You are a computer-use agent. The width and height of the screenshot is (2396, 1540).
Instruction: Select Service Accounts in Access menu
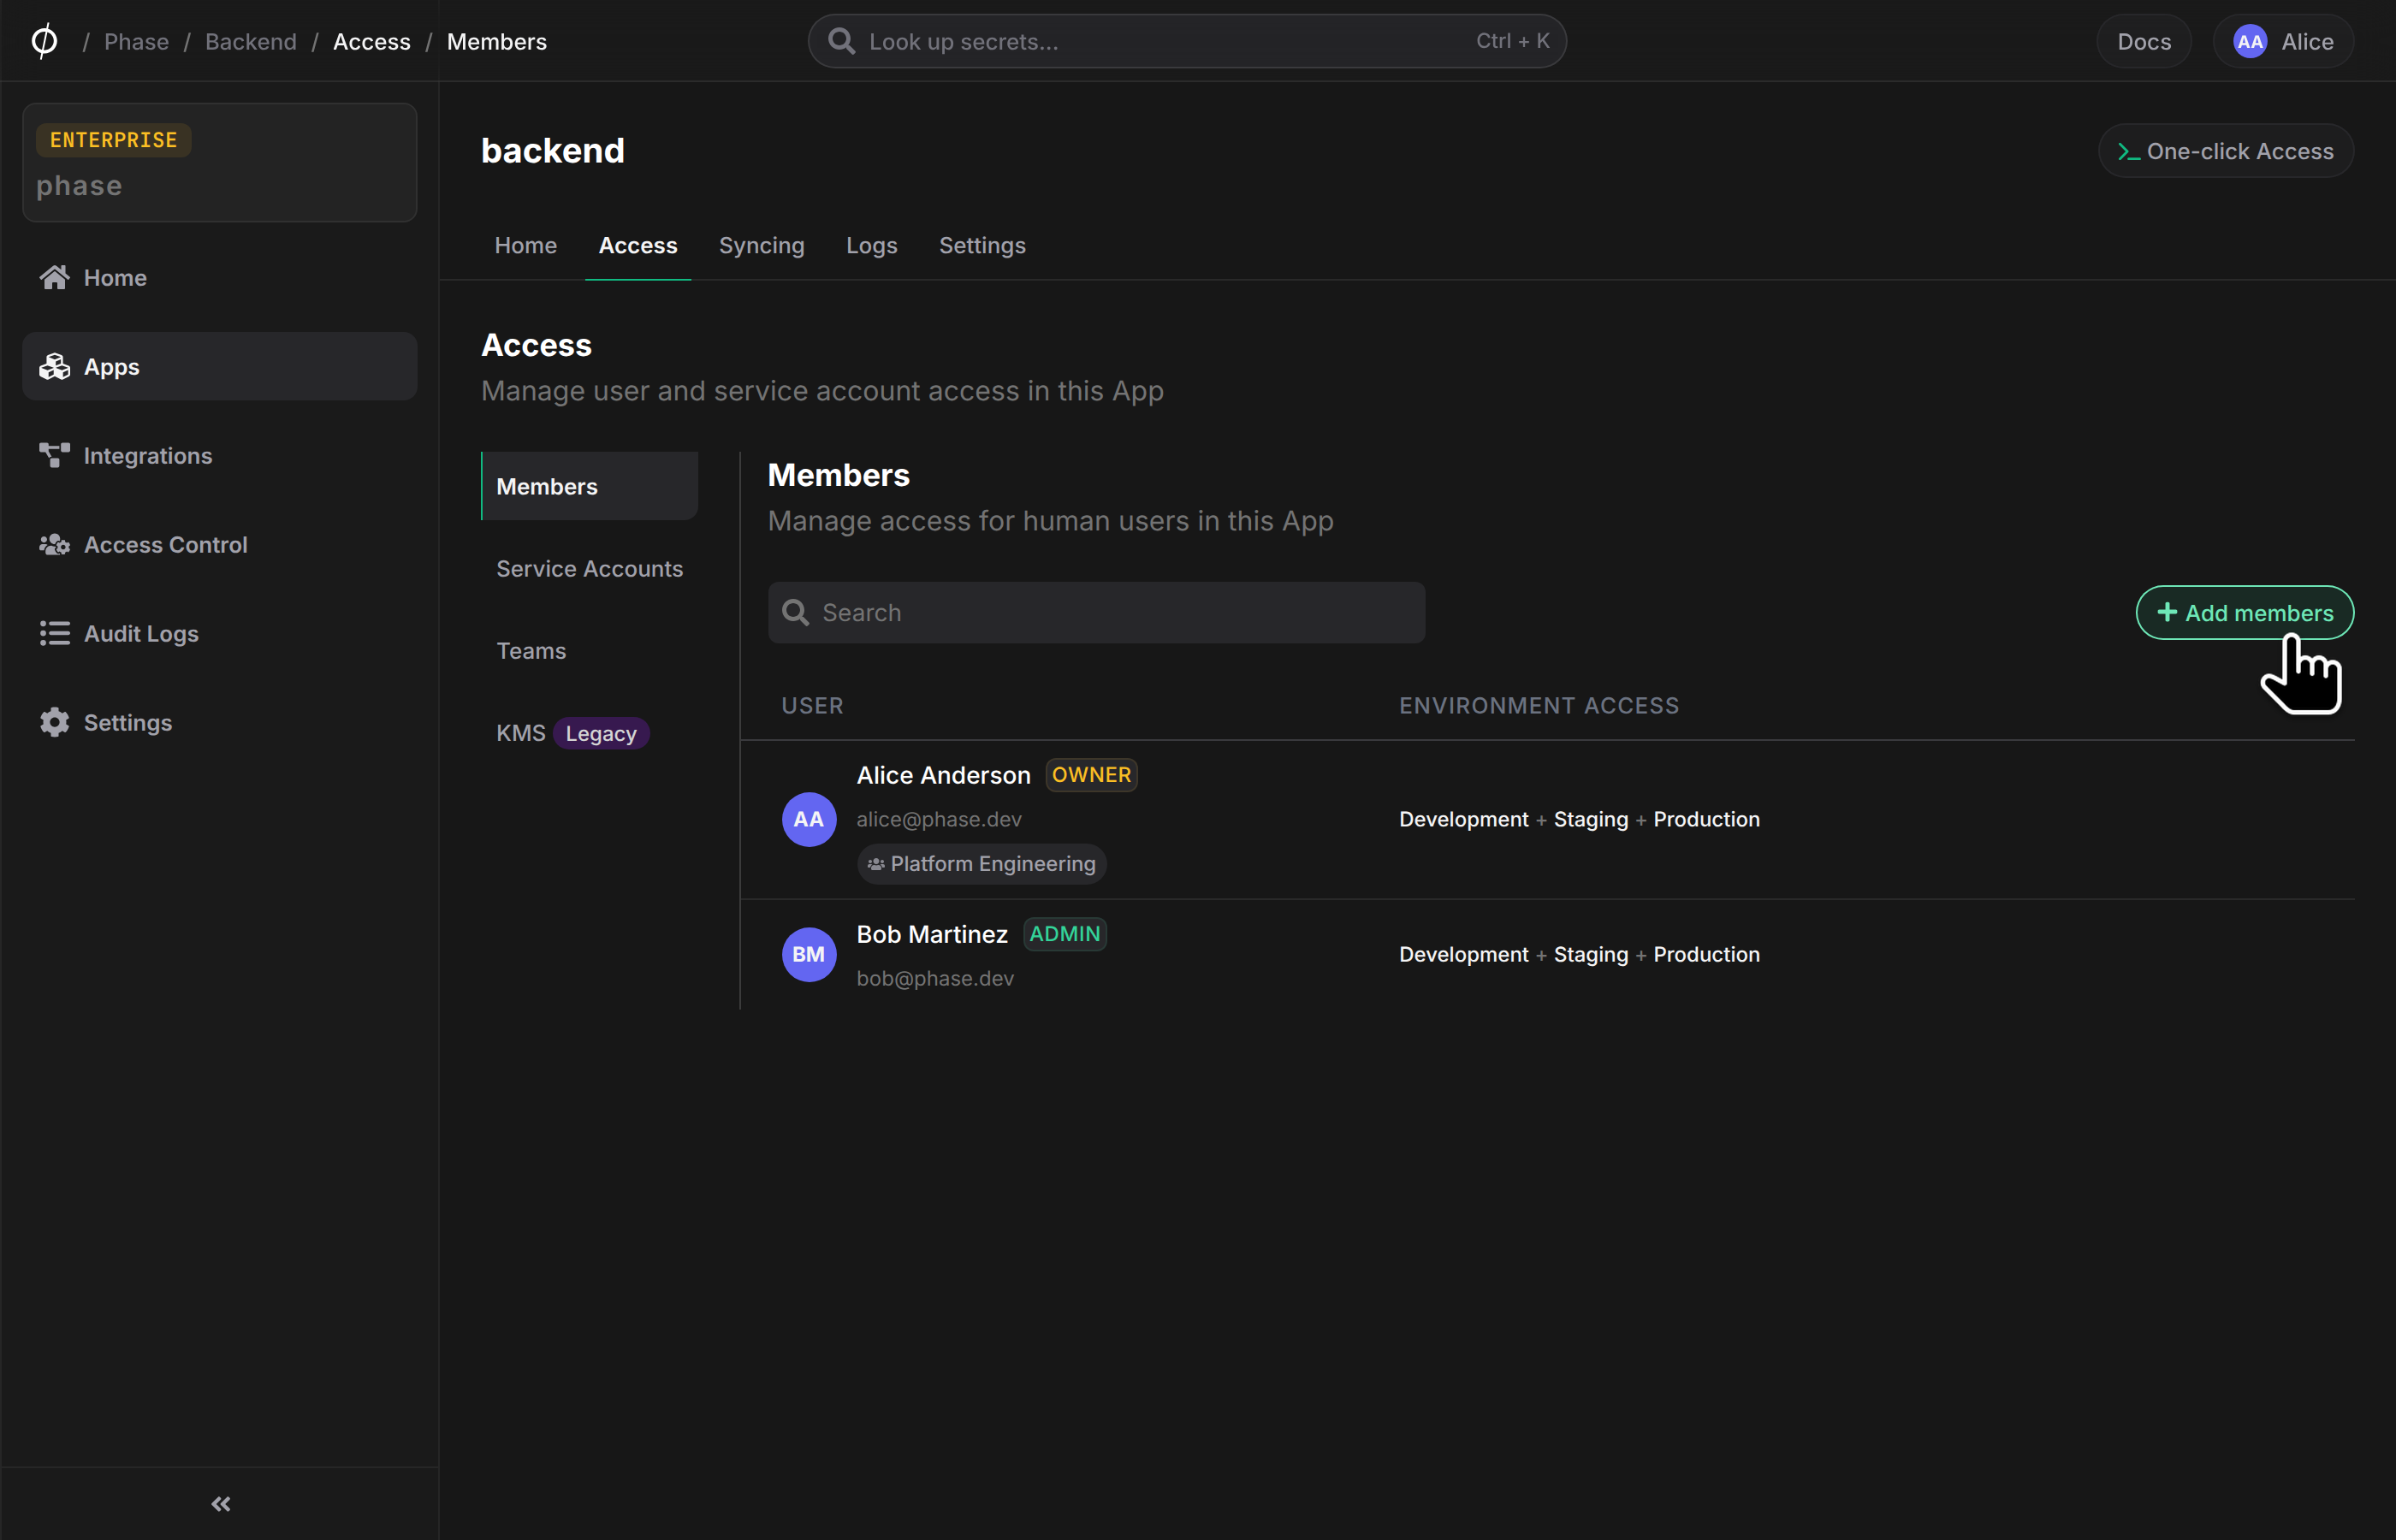click(x=589, y=568)
